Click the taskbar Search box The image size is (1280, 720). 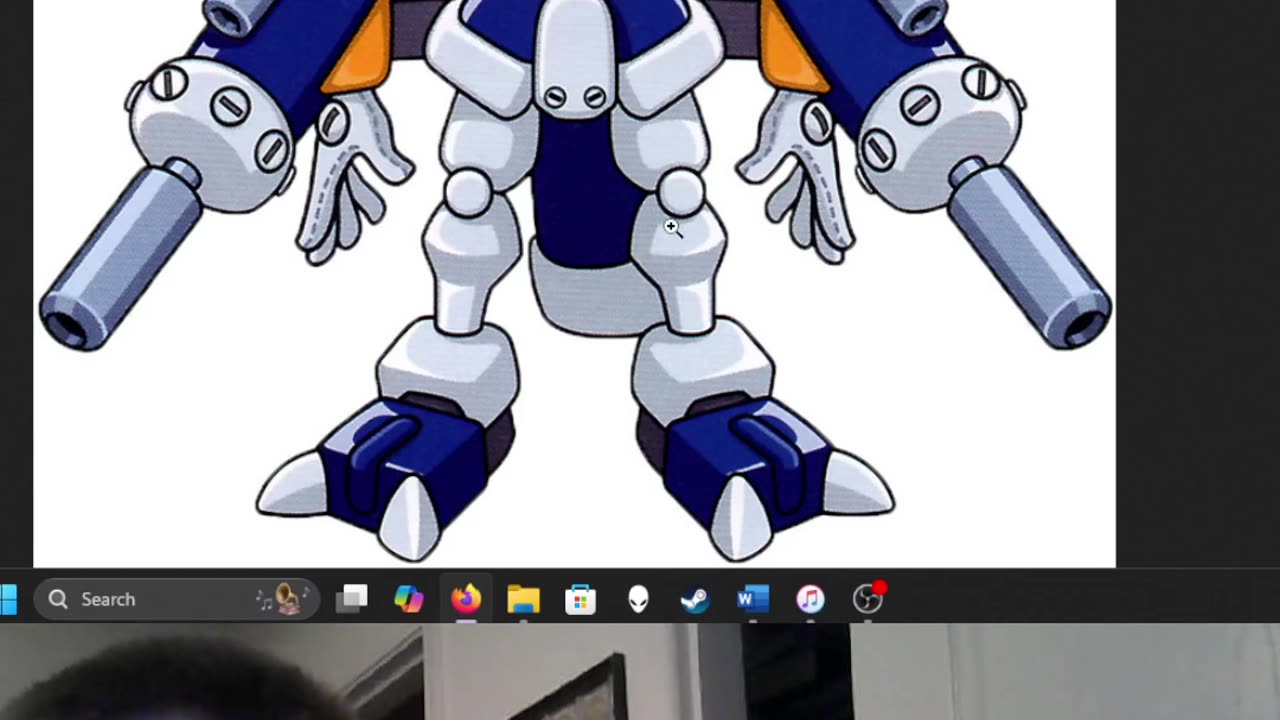(177, 599)
